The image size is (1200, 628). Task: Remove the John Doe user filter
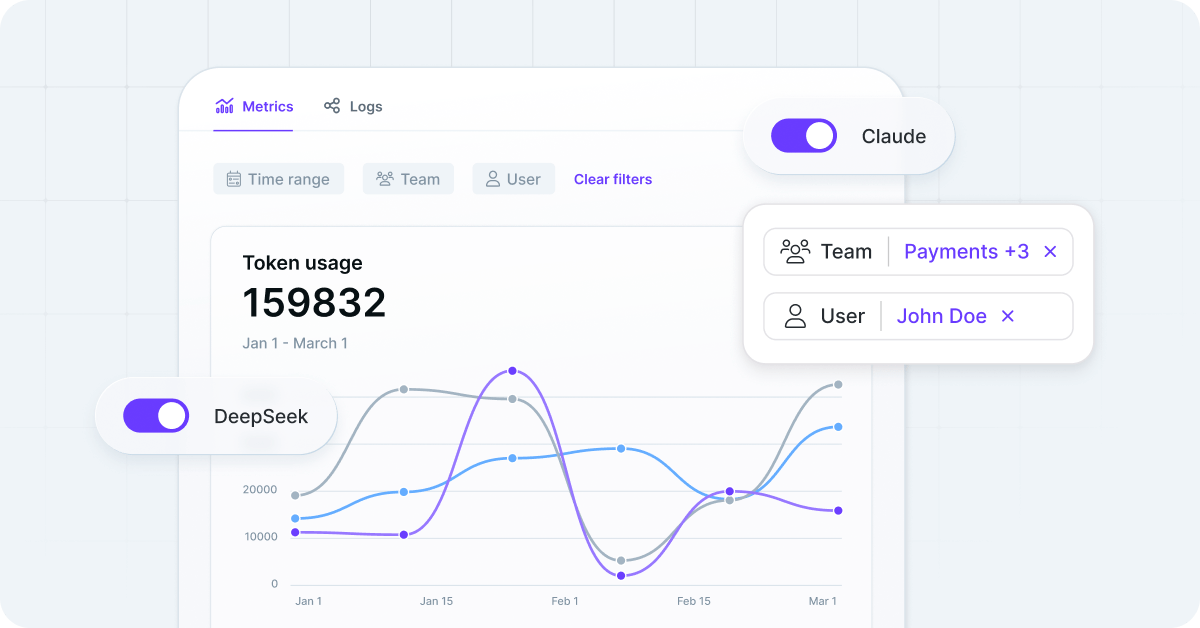click(1007, 316)
